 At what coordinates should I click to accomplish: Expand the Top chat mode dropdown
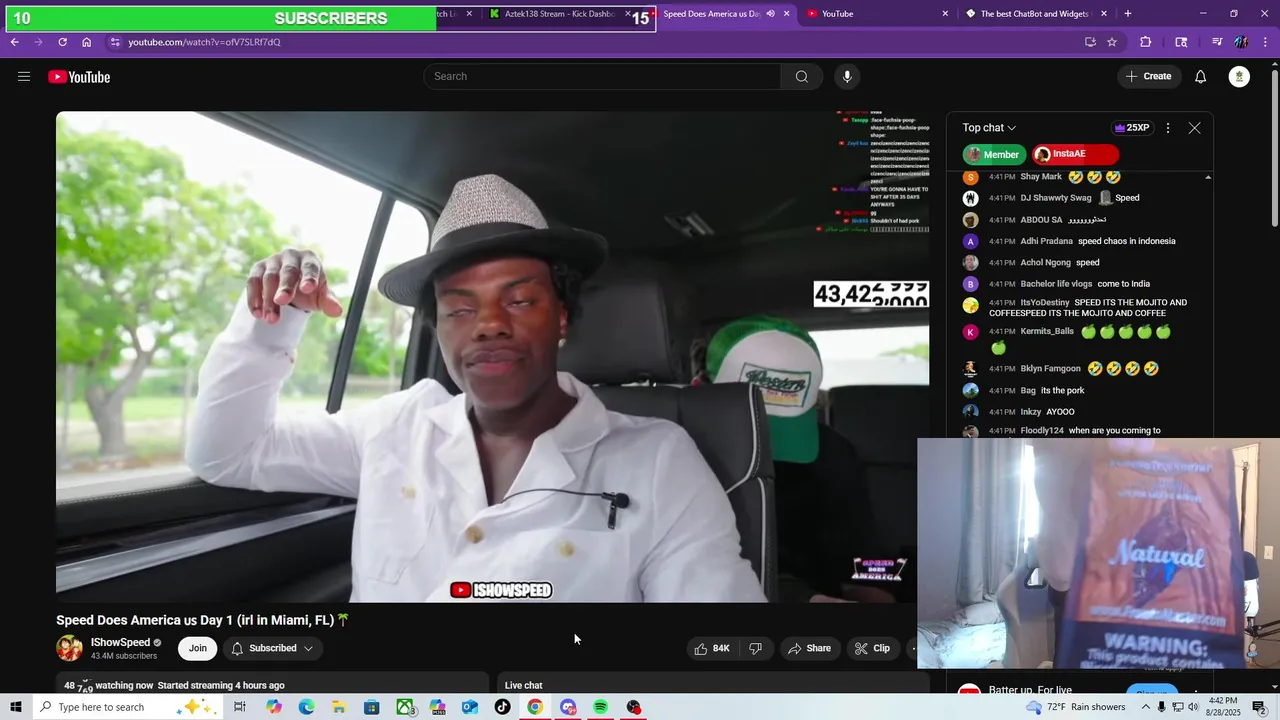click(989, 128)
